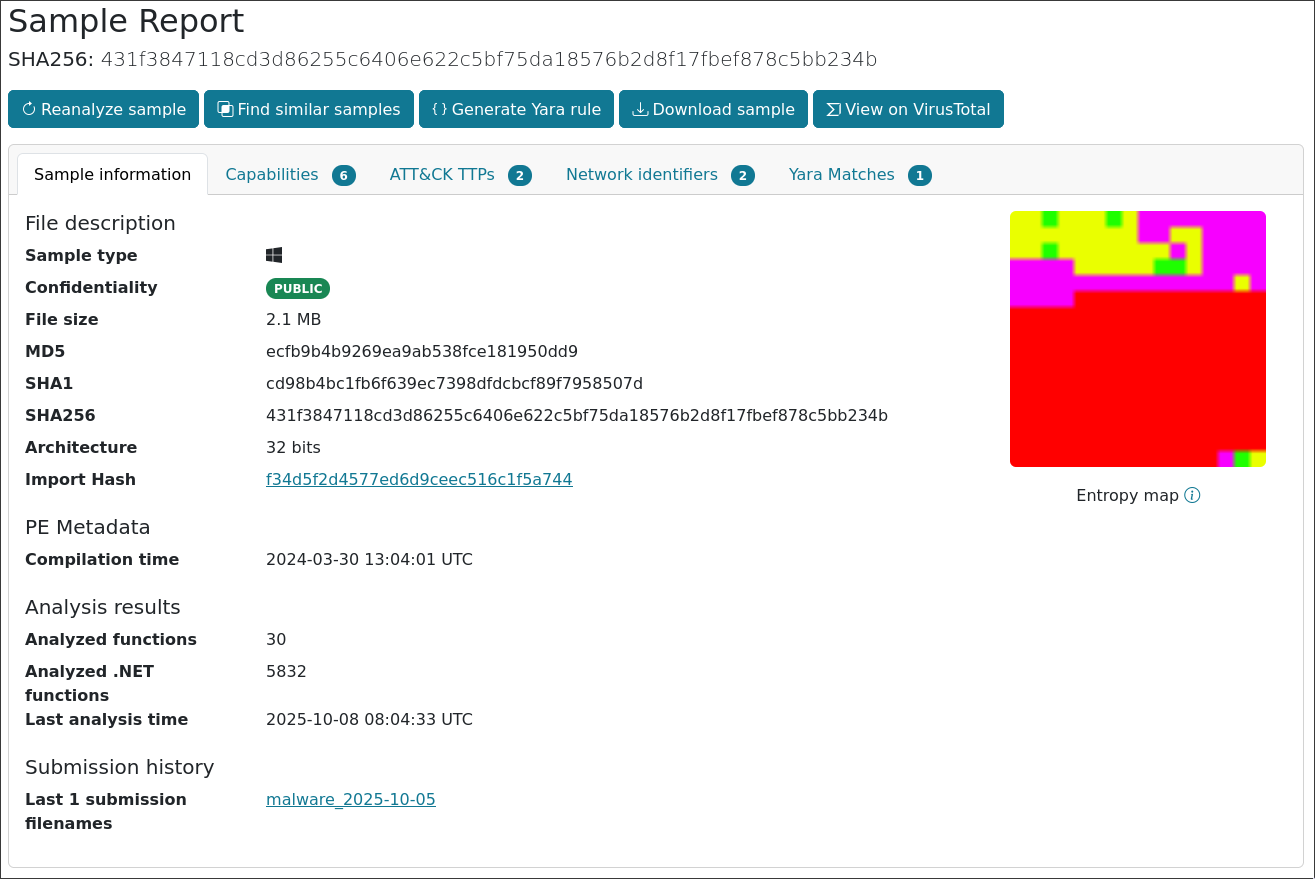Open the Import Hash link
The height and width of the screenshot is (879, 1315).
pyautogui.click(x=419, y=479)
